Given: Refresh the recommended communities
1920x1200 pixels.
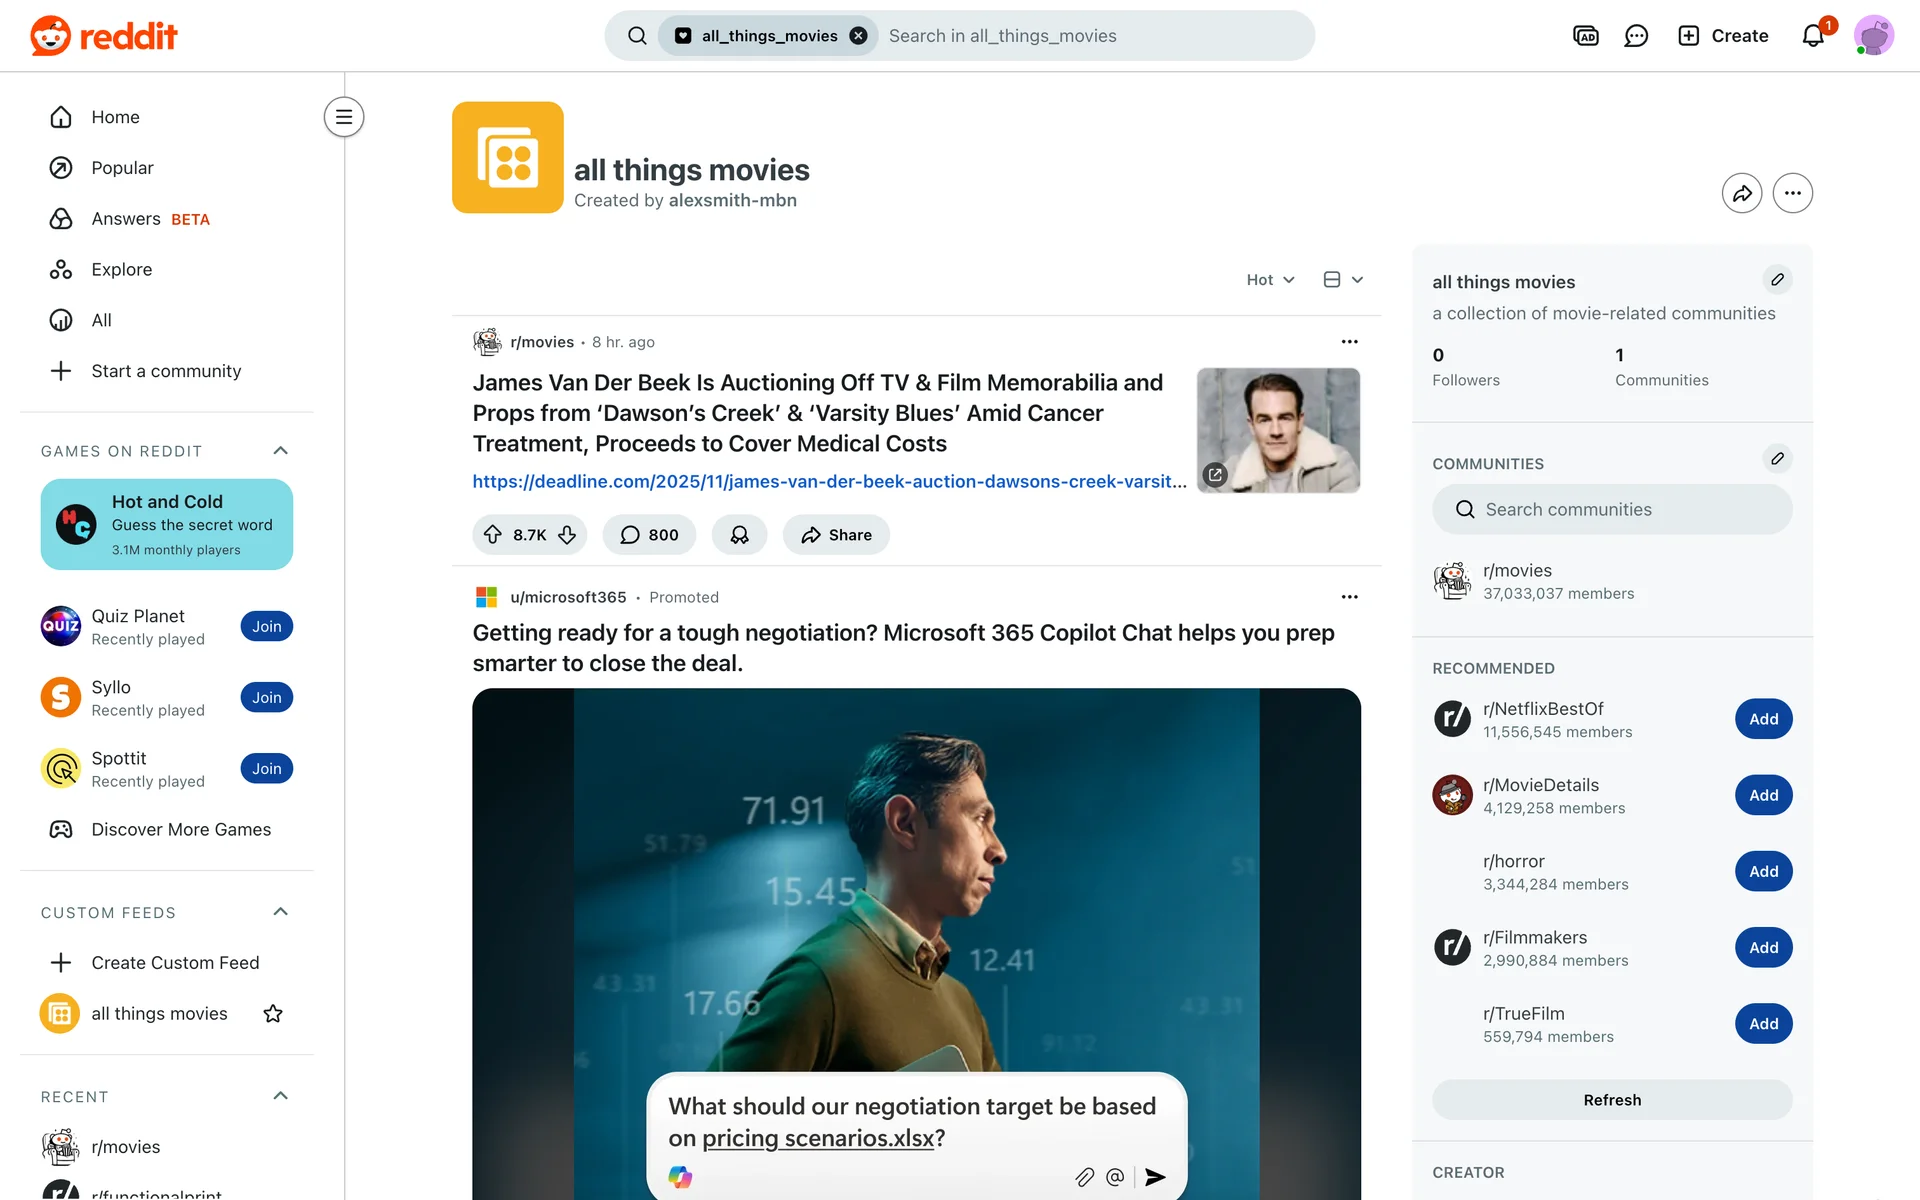Looking at the screenshot, I should (x=1611, y=1100).
